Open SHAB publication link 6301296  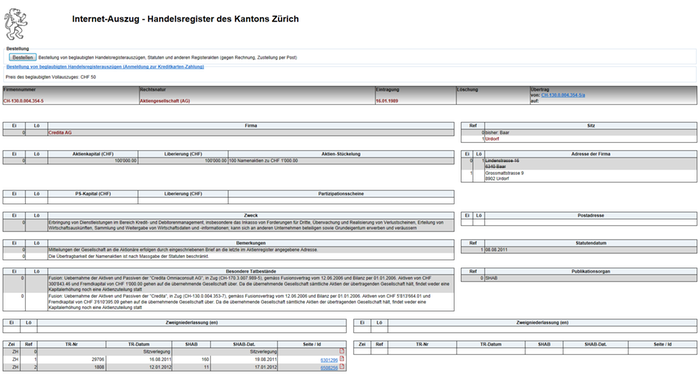click(329, 360)
